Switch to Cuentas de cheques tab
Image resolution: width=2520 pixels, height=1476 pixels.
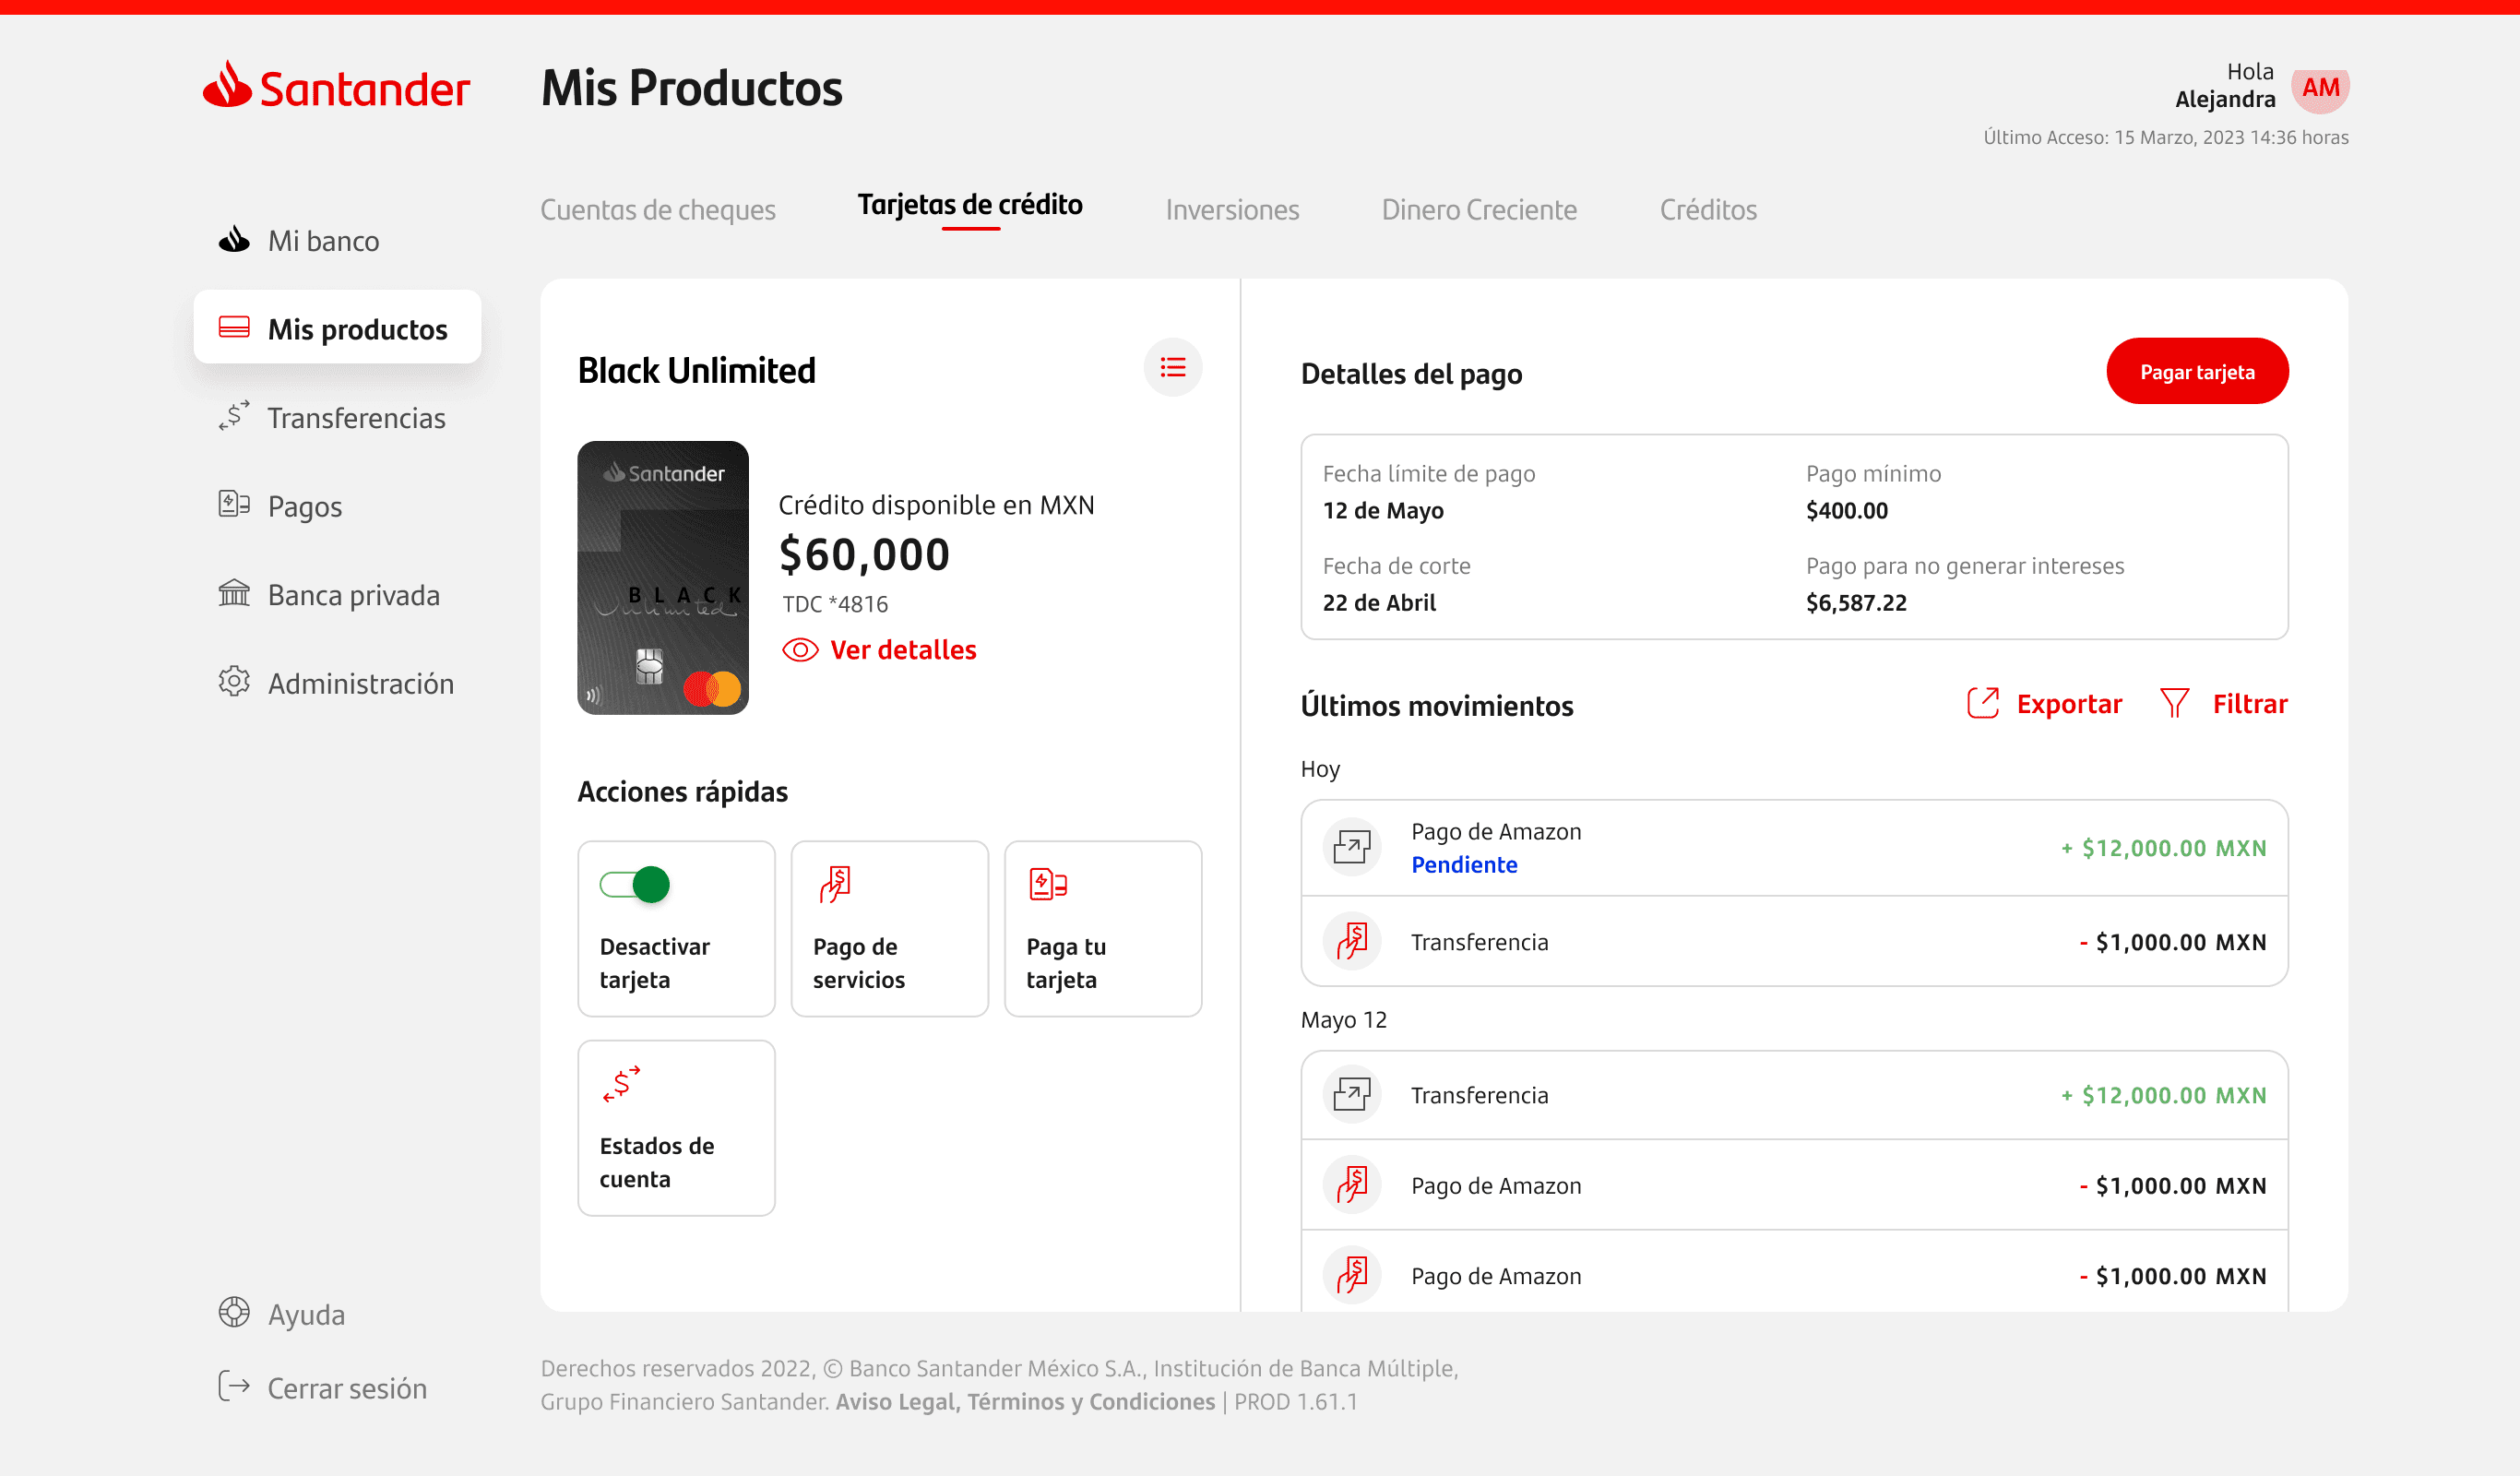click(x=657, y=210)
